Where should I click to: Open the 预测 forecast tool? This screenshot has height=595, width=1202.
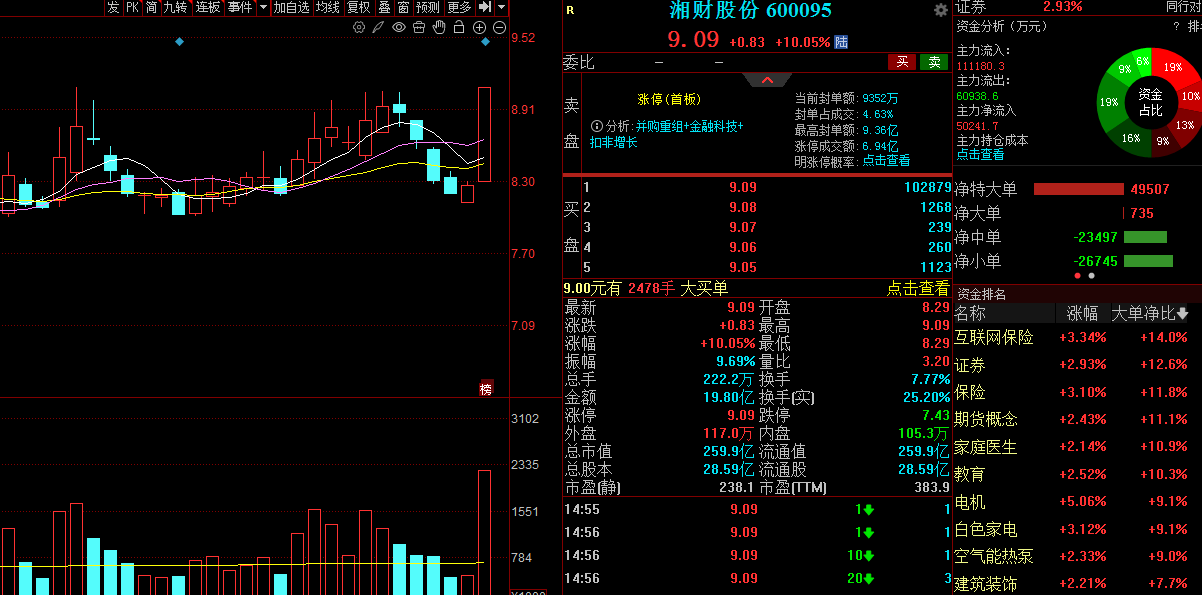pos(428,7)
